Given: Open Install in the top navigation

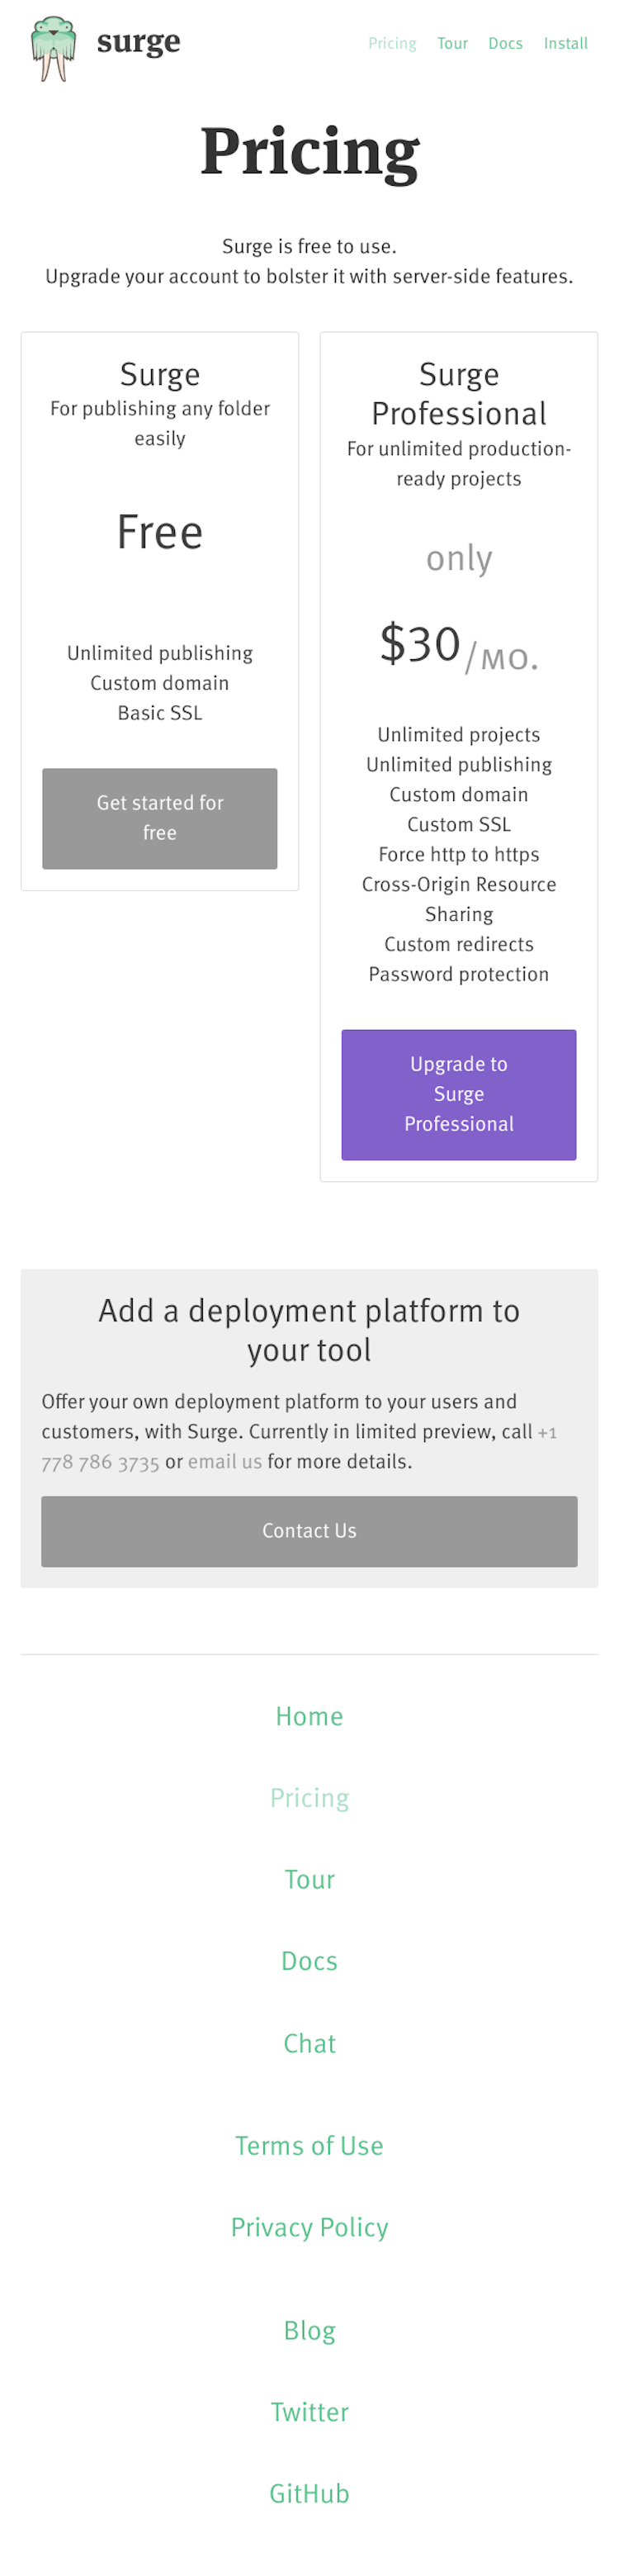Looking at the screenshot, I should click(x=565, y=43).
